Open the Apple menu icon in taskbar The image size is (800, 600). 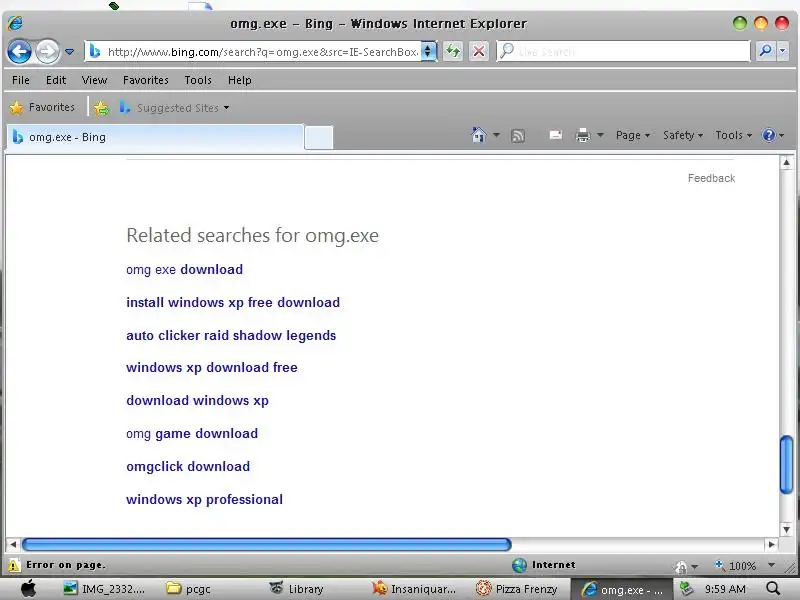coord(29,589)
